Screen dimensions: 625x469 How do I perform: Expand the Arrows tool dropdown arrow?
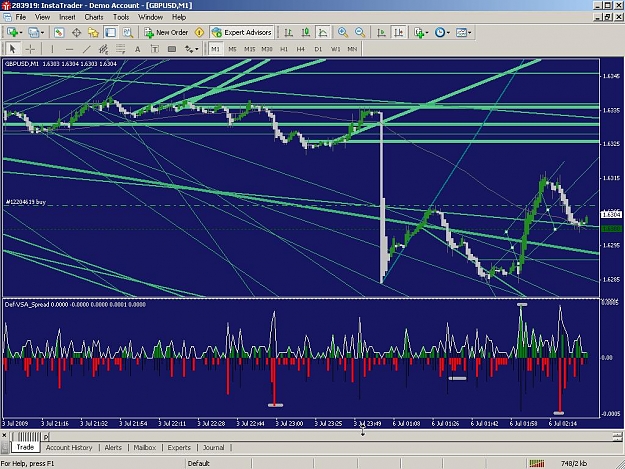(x=197, y=49)
